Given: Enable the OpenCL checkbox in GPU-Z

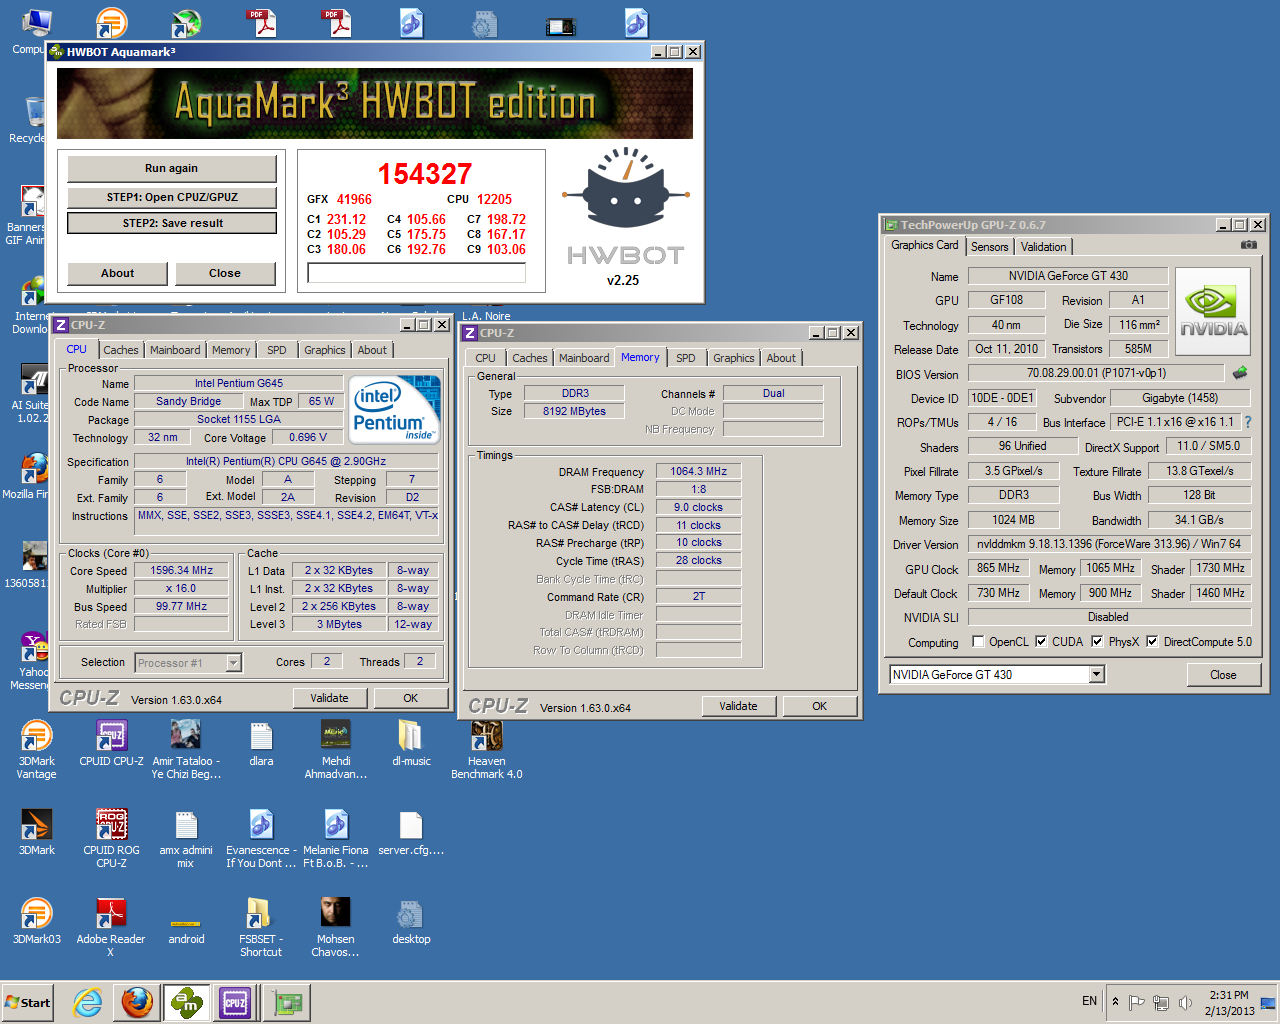Looking at the screenshot, I should tap(978, 642).
